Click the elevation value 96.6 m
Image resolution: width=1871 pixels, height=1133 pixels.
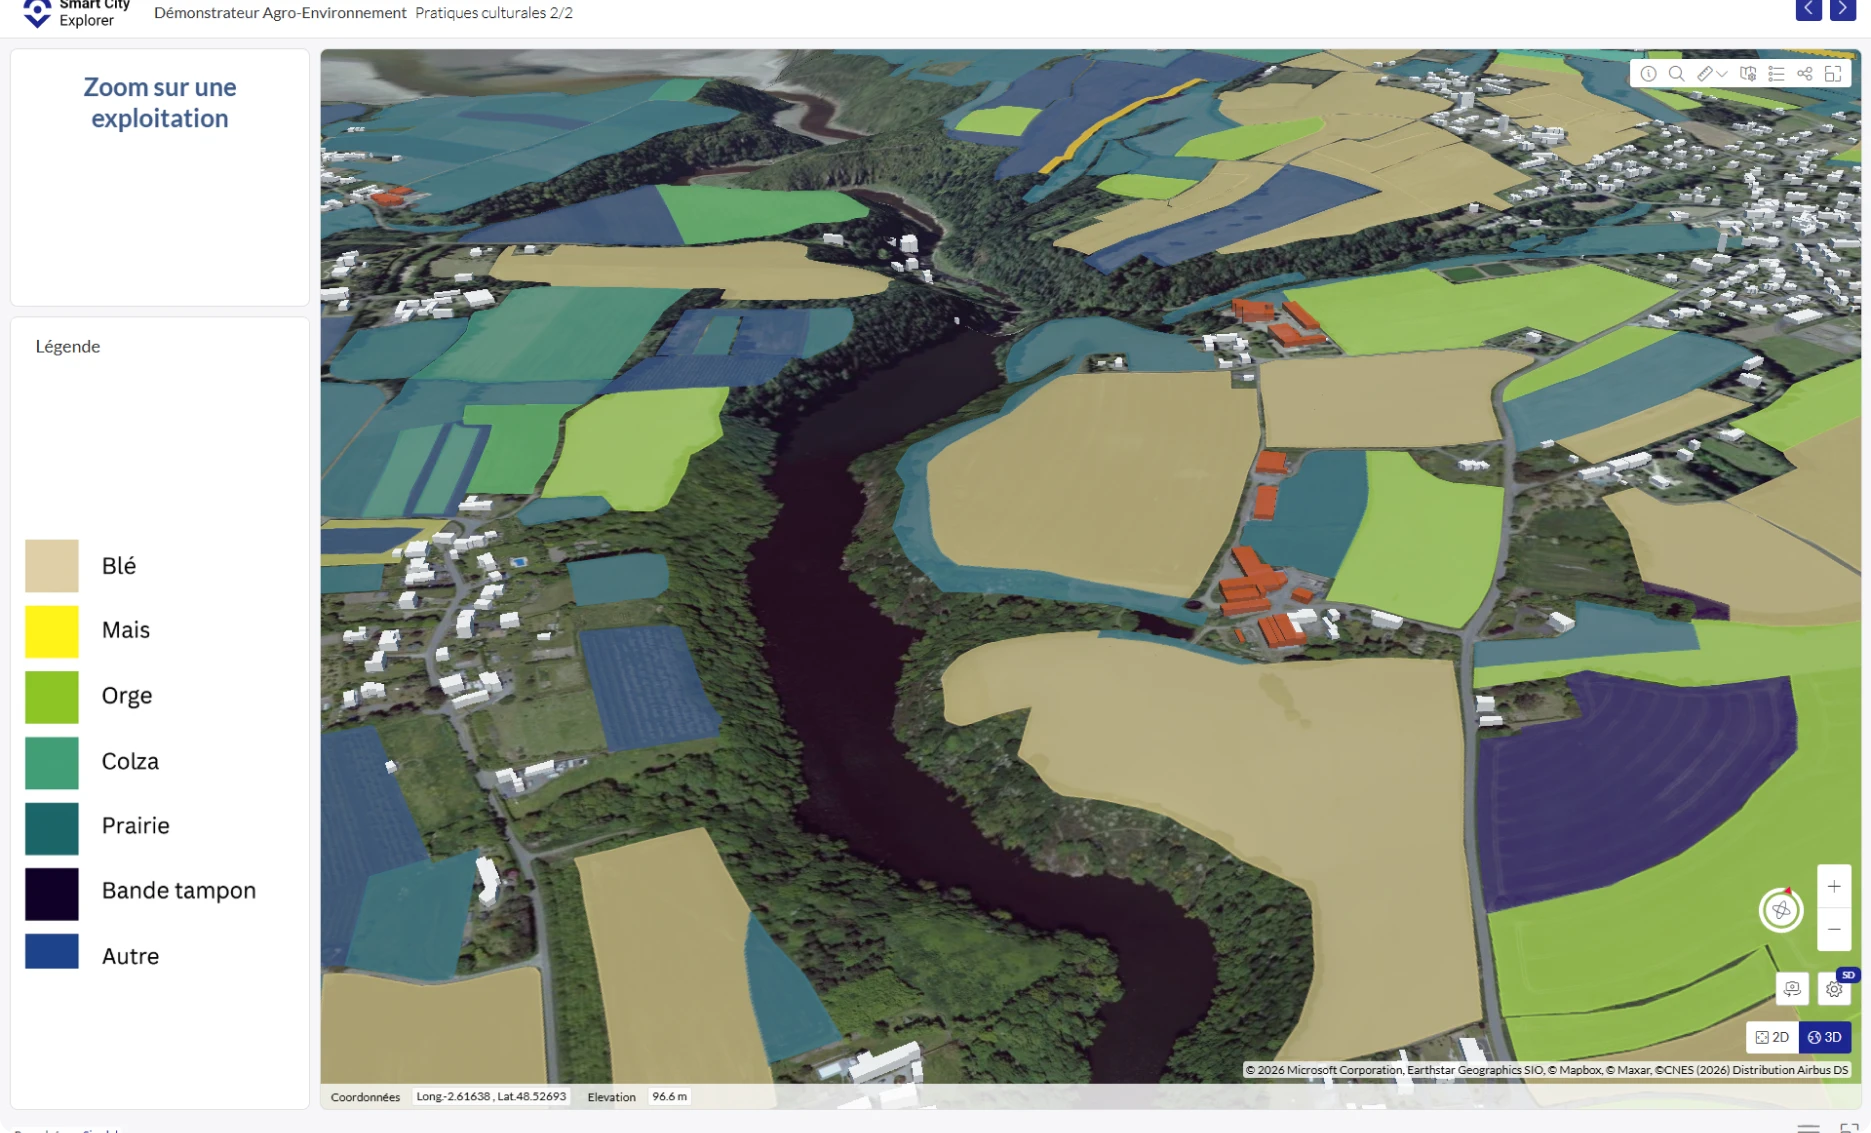coord(669,1096)
